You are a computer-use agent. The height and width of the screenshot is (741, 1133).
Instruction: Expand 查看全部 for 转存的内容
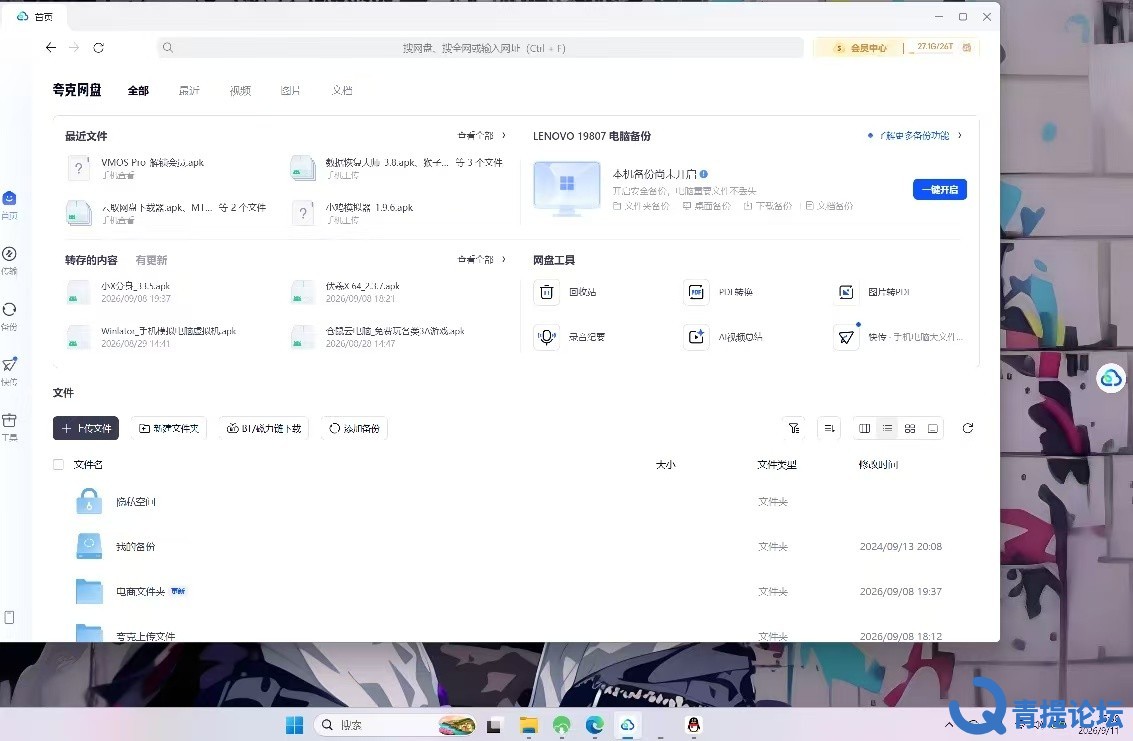[x=482, y=260]
